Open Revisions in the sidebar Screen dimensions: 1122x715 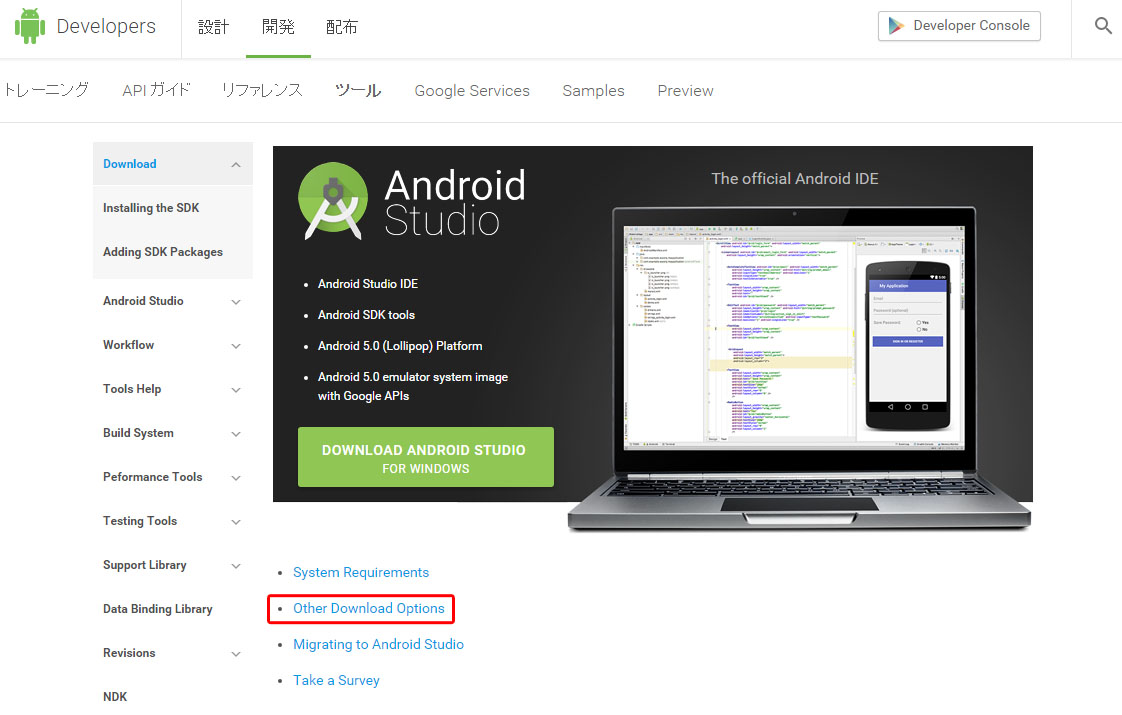129,653
